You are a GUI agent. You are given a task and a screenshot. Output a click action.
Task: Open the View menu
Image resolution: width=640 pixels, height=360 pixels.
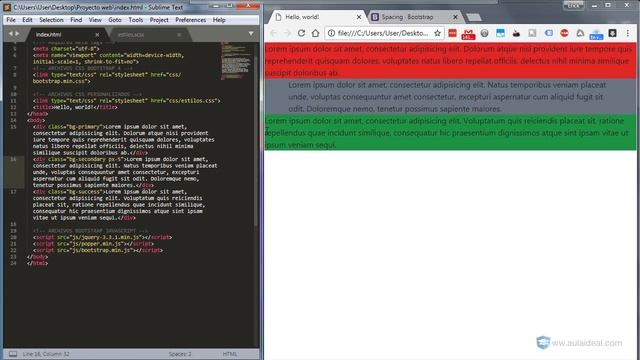pos(95,20)
